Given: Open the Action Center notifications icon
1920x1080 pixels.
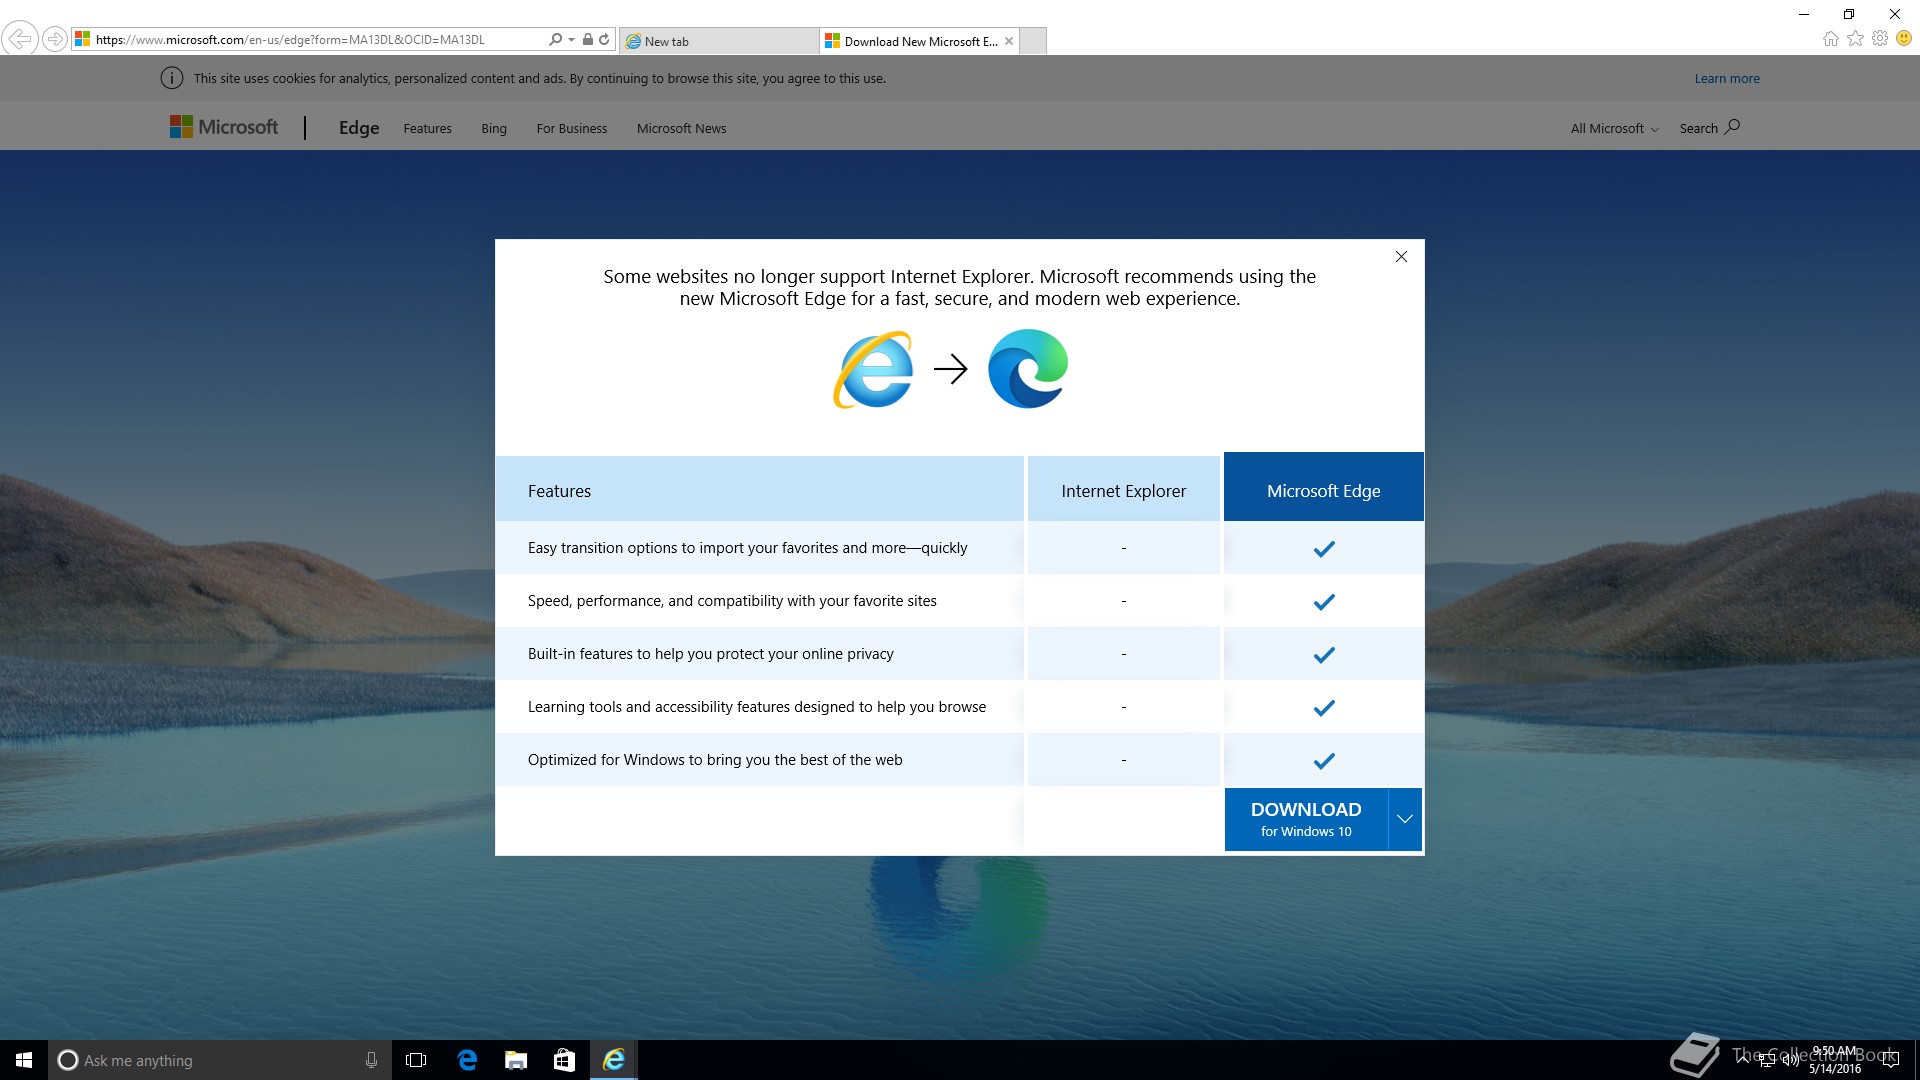Looking at the screenshot, I should click(1891, 1060).
